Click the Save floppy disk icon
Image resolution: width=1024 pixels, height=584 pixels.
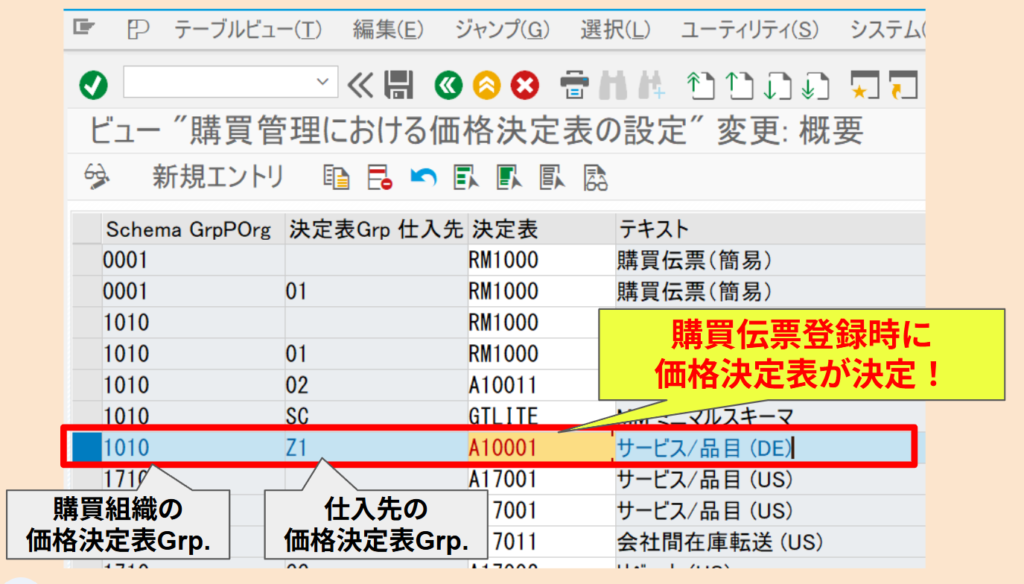398,85
